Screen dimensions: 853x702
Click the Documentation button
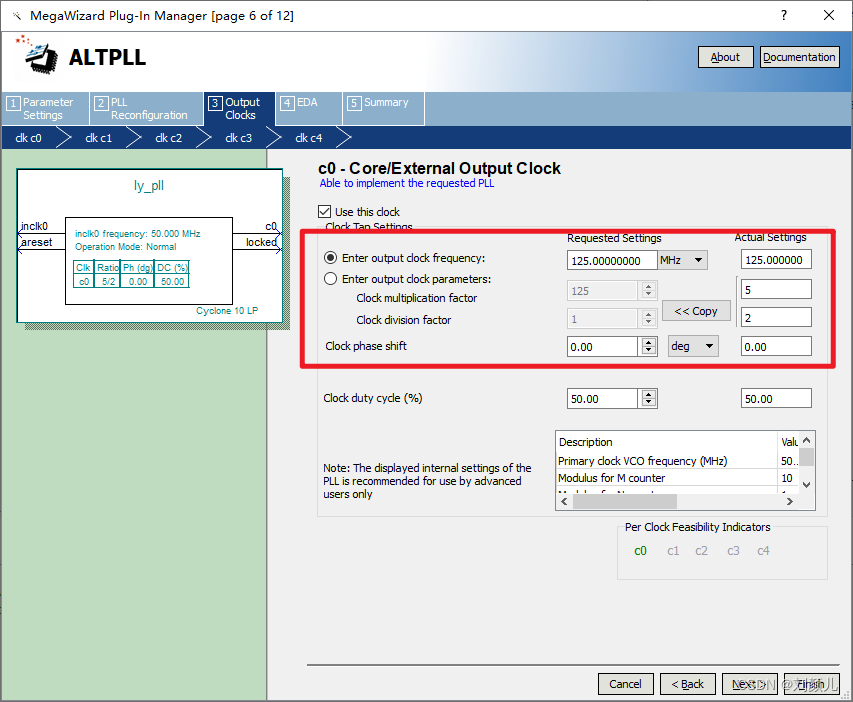tap(799, 57)
